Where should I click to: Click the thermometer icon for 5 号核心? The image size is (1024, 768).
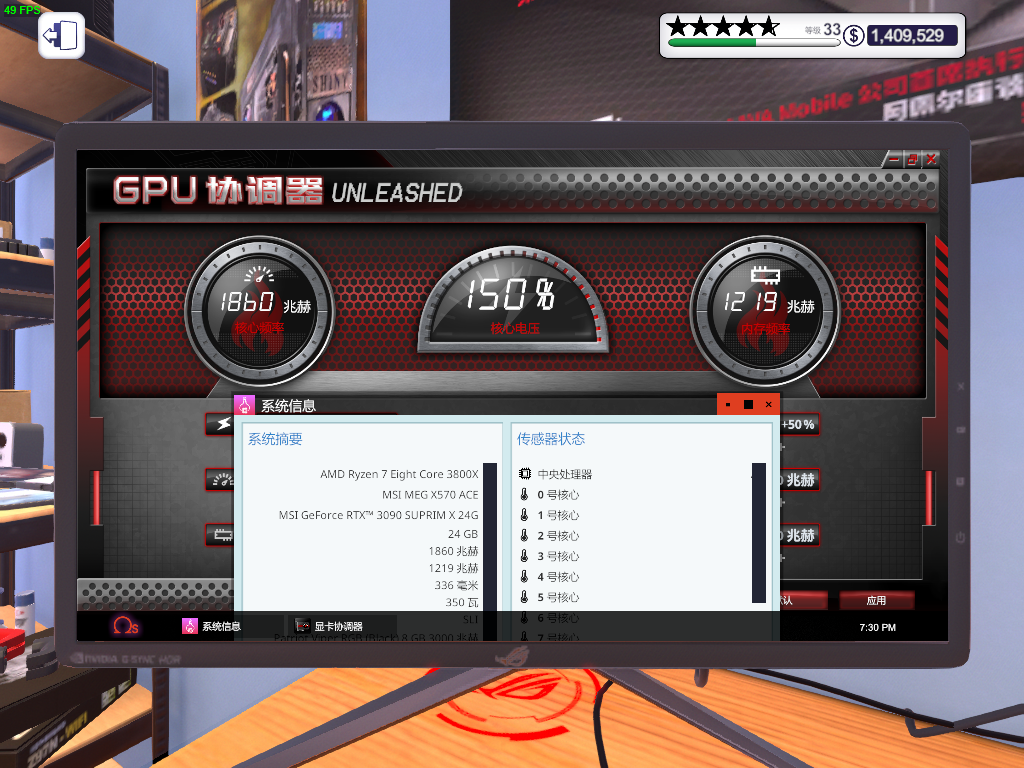524,597
